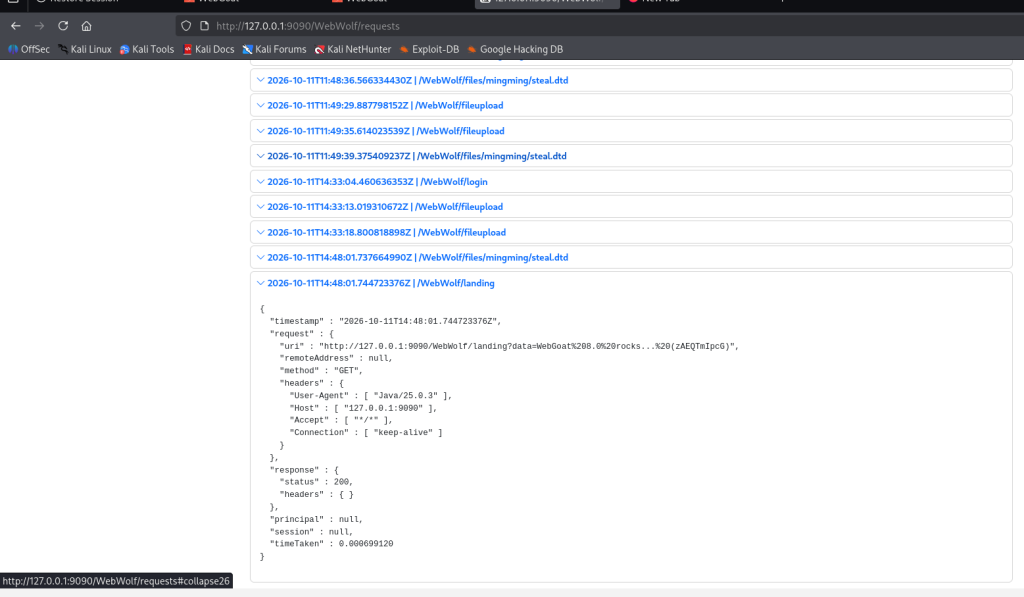Collapse the 14:48:01.744 /WebWolf/landing request
Viewport: 1024px width, 597px height.
(381, 283)
